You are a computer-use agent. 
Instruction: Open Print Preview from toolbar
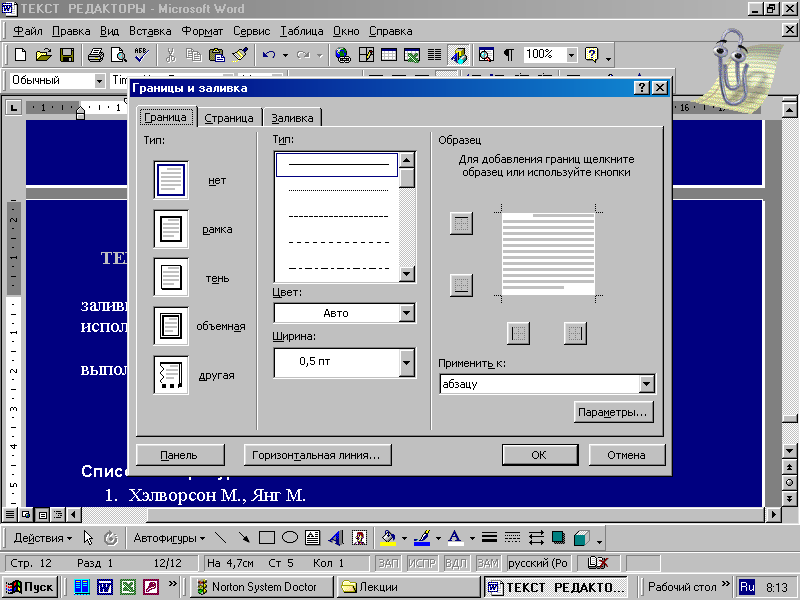coord(119,55)
